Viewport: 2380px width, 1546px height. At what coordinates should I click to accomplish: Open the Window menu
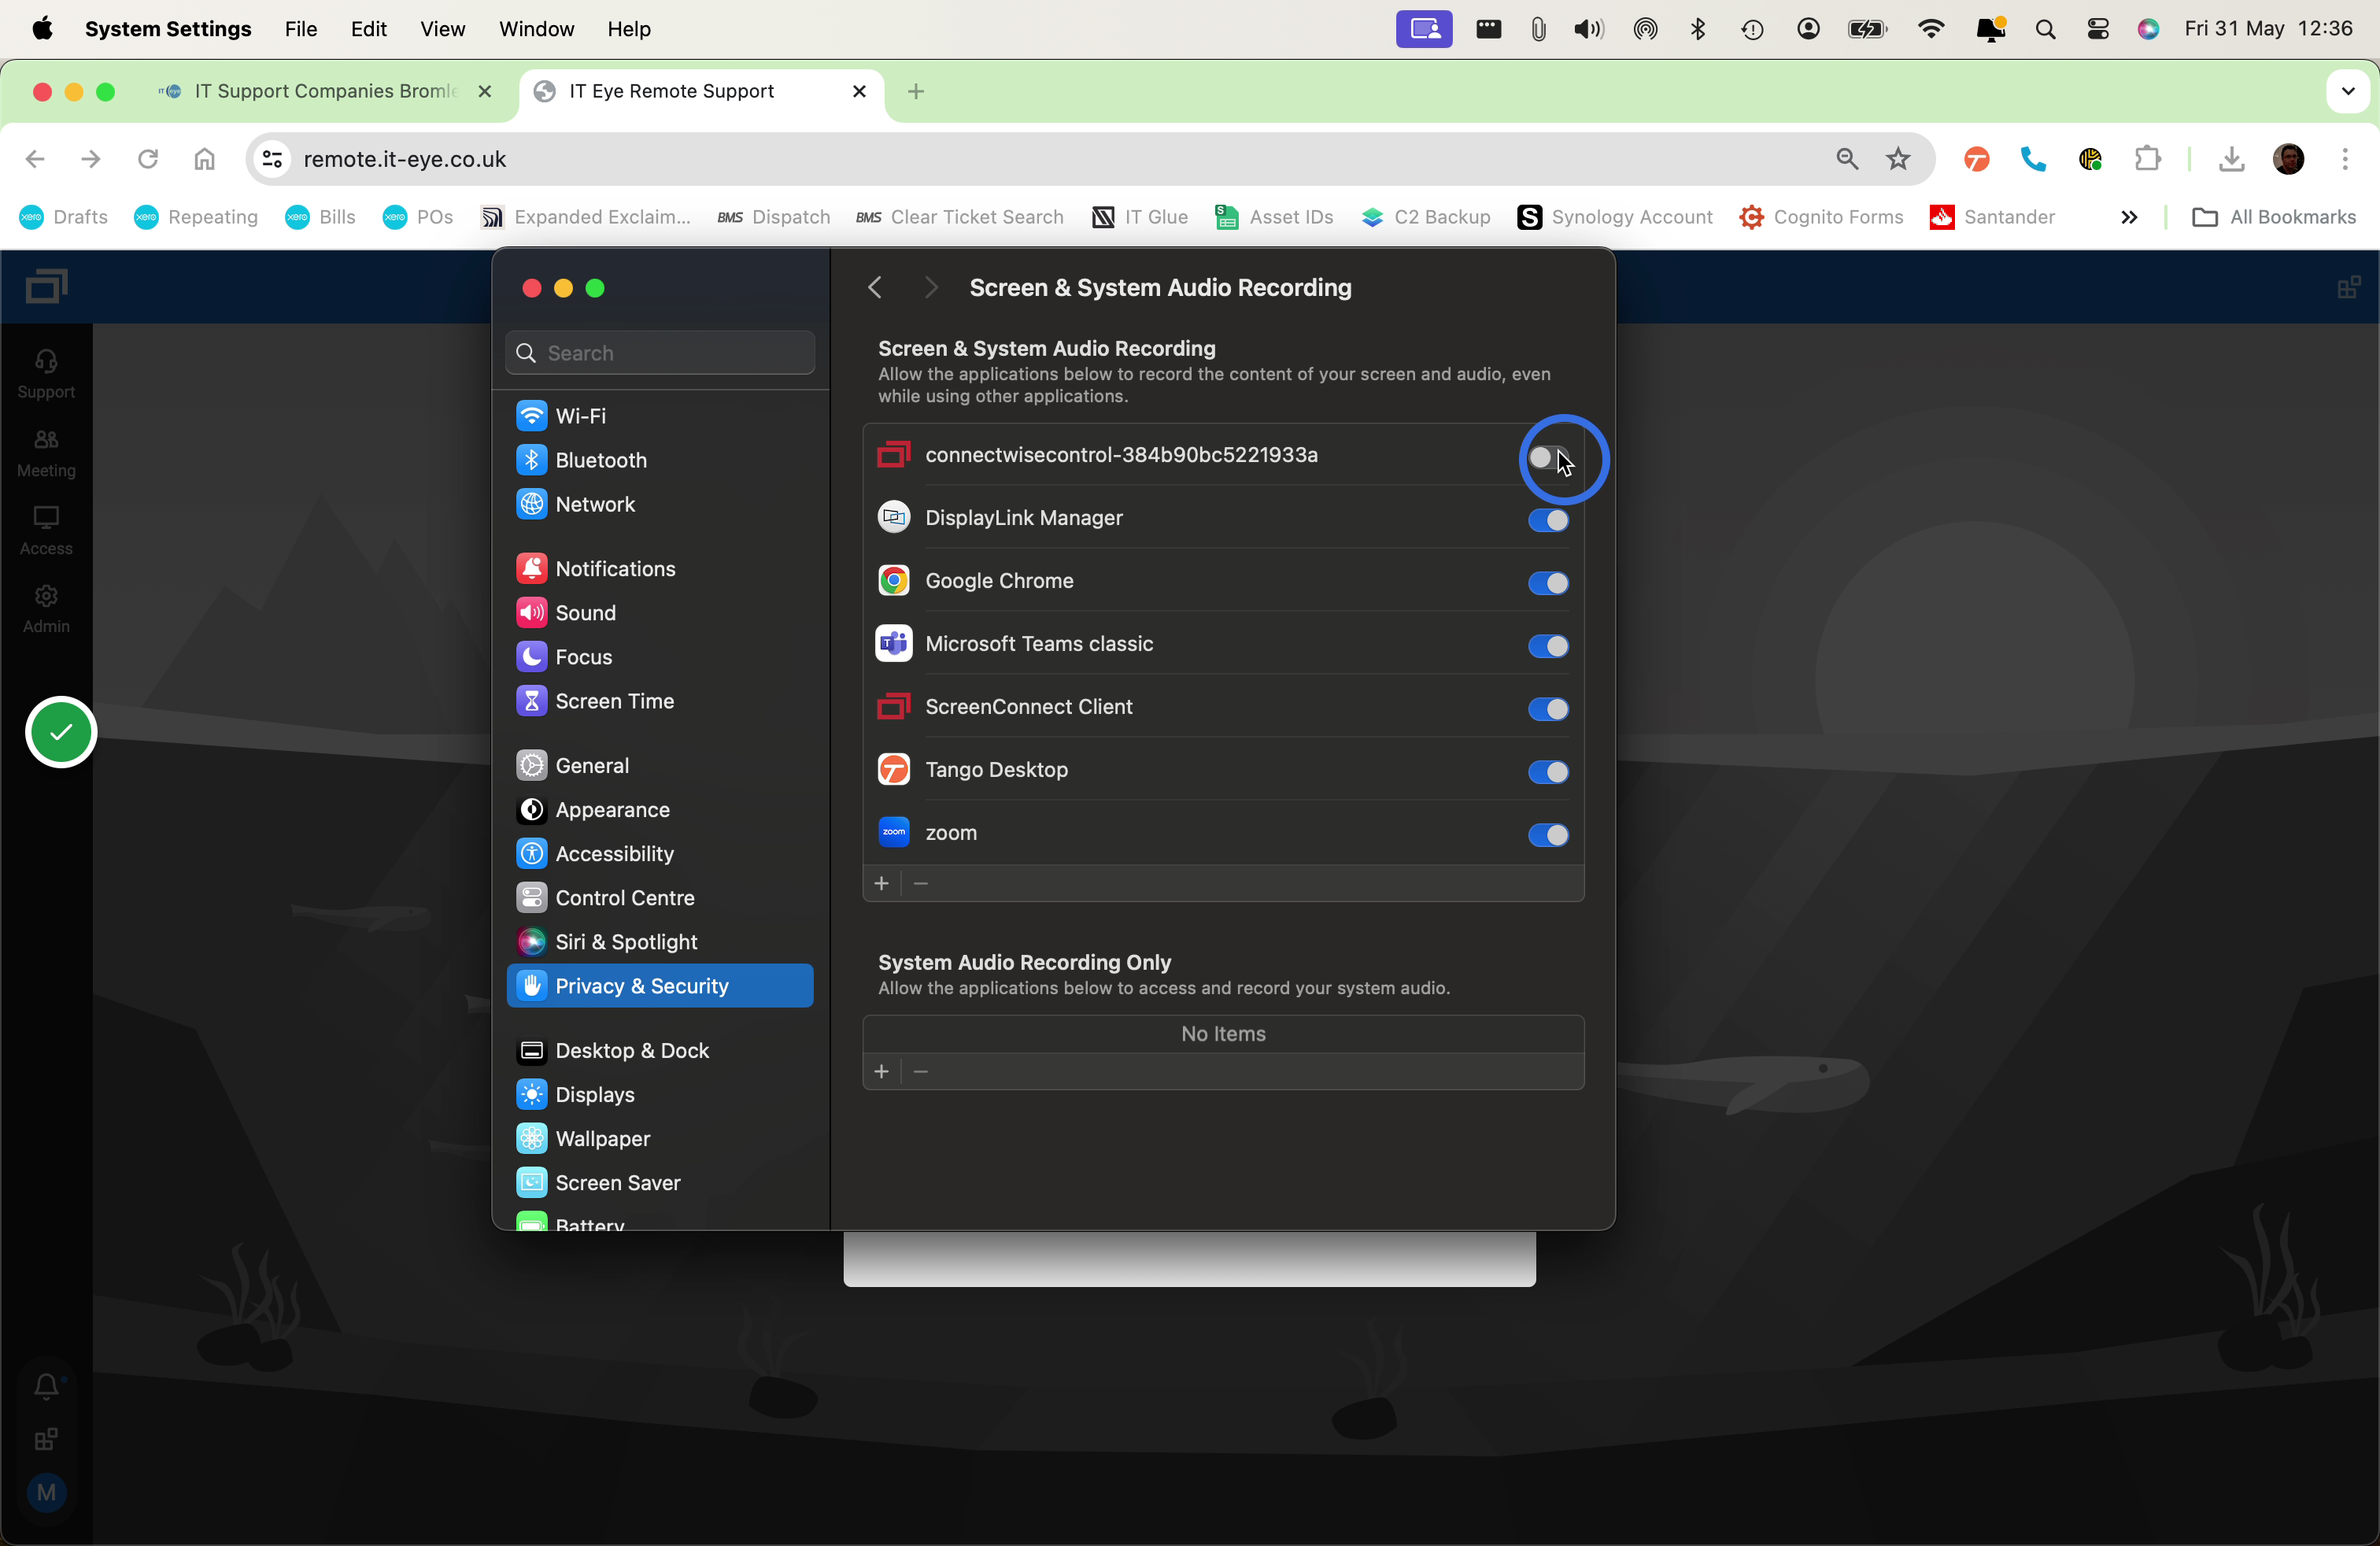click(x=536, y=29)
